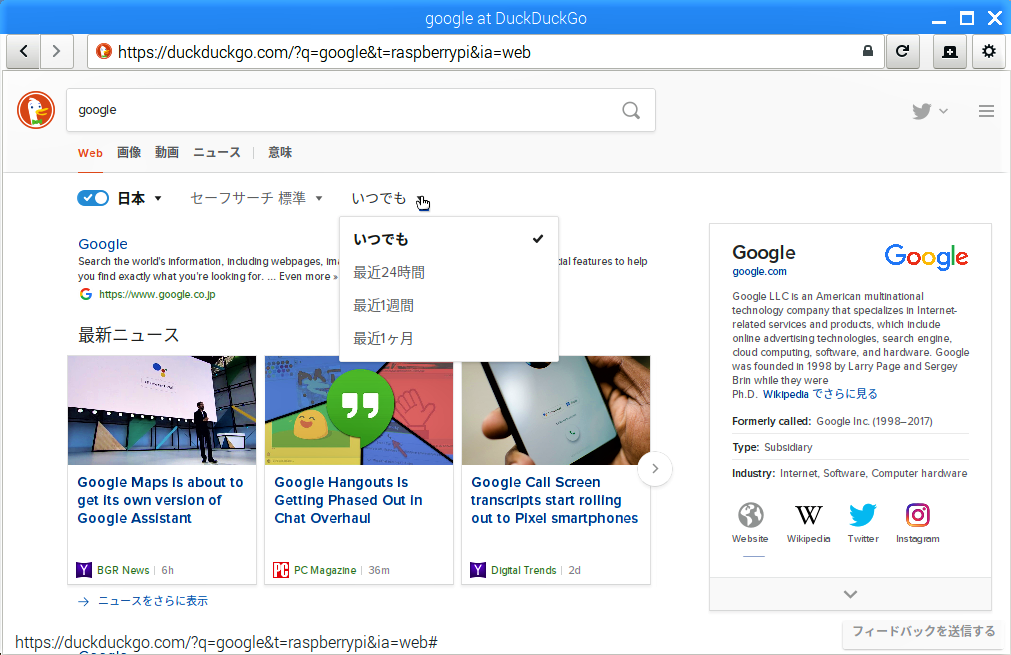Select 最近1週間 in the time menu
1011x655 pixels.
coord(449,306)
